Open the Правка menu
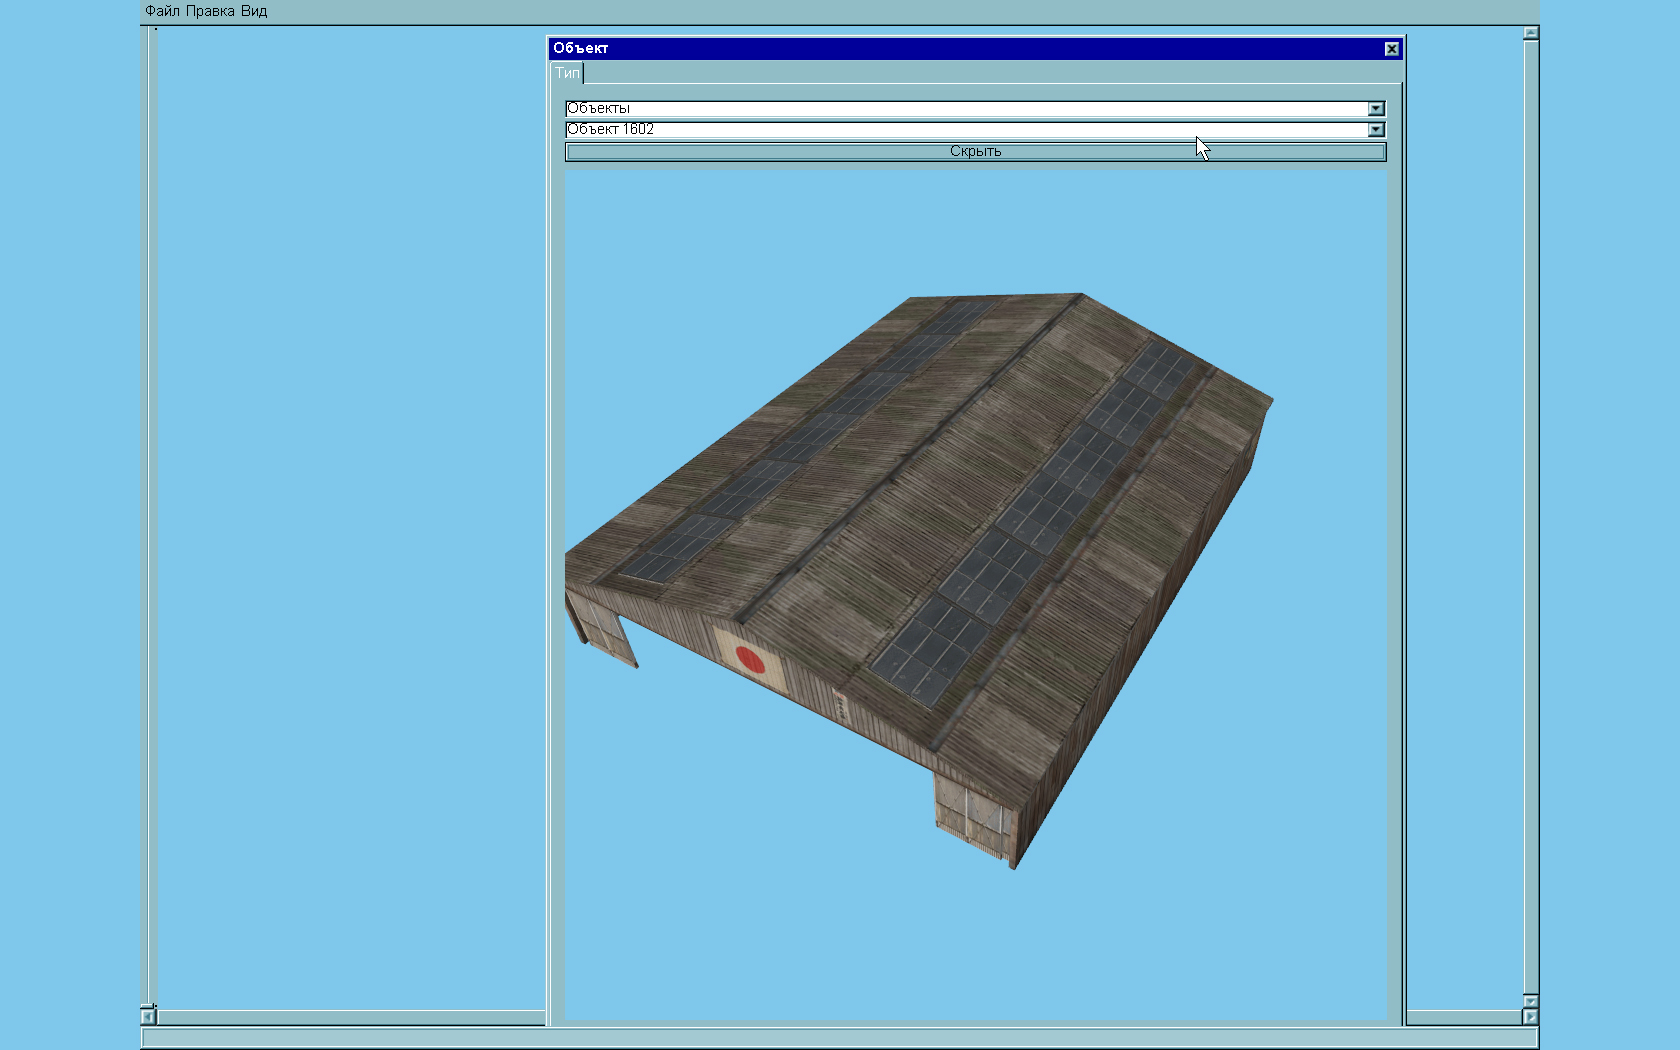Image resolution: width=1680 pixels, height=1050 pixels. click(x=210, y=11)
